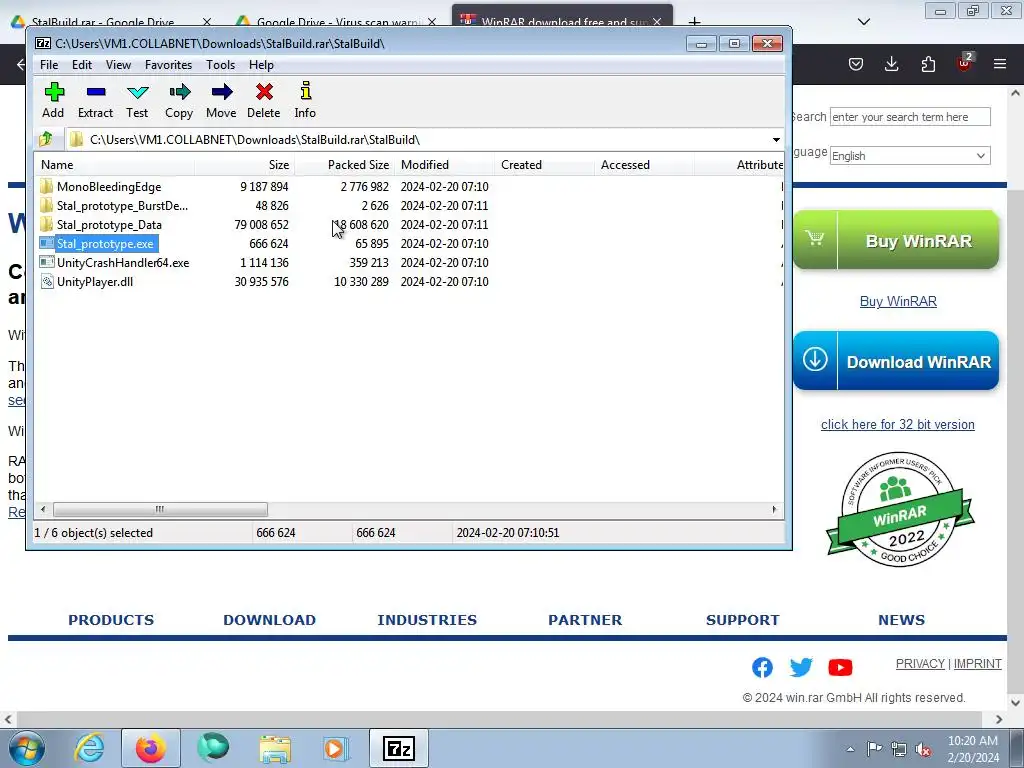Open Firefox downloads arrow icon

click(891, 64)
